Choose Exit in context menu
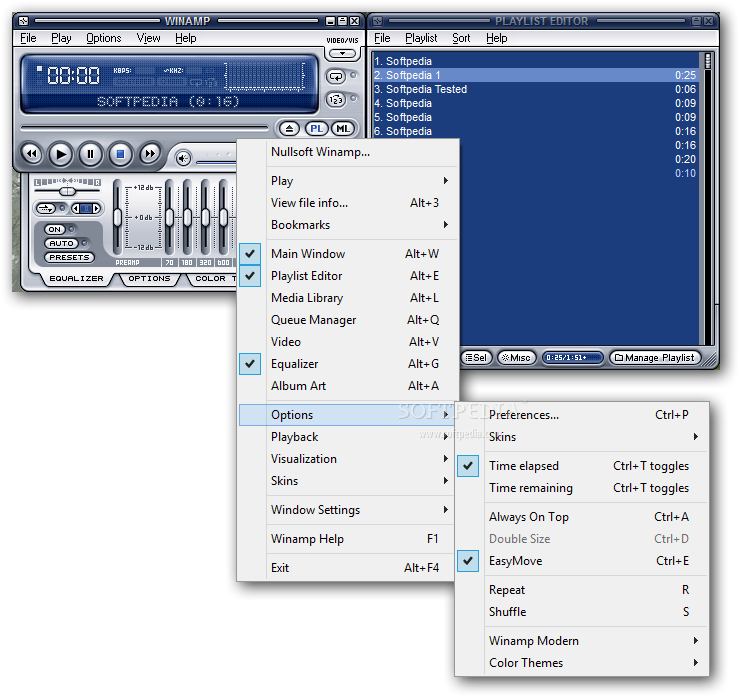 [347, 568]
